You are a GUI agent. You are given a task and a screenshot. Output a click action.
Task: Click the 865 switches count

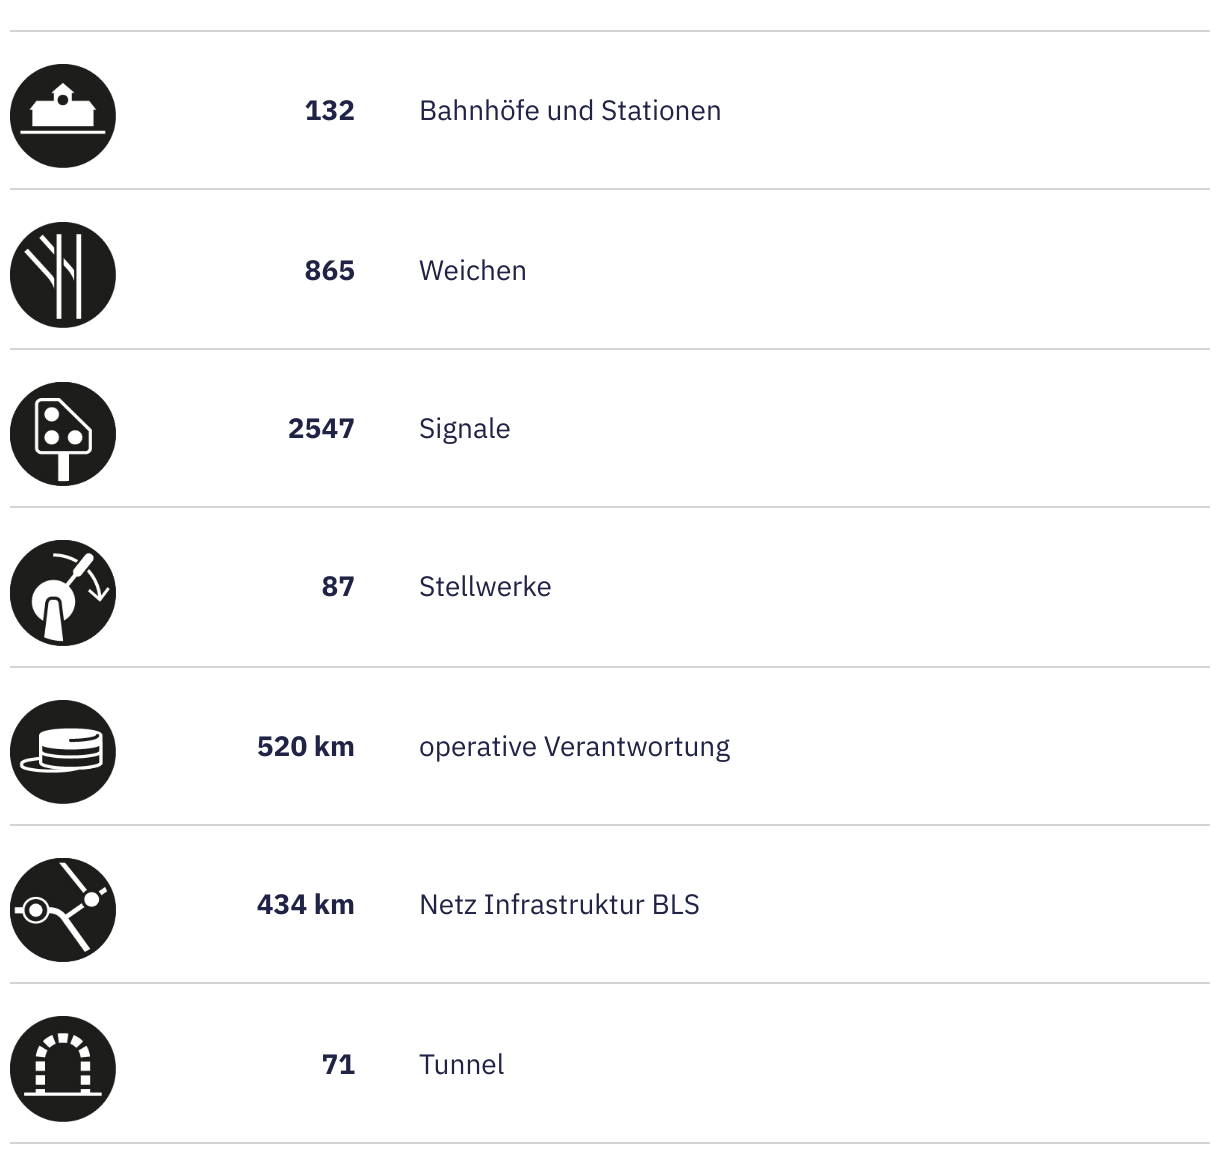(329, 270)
